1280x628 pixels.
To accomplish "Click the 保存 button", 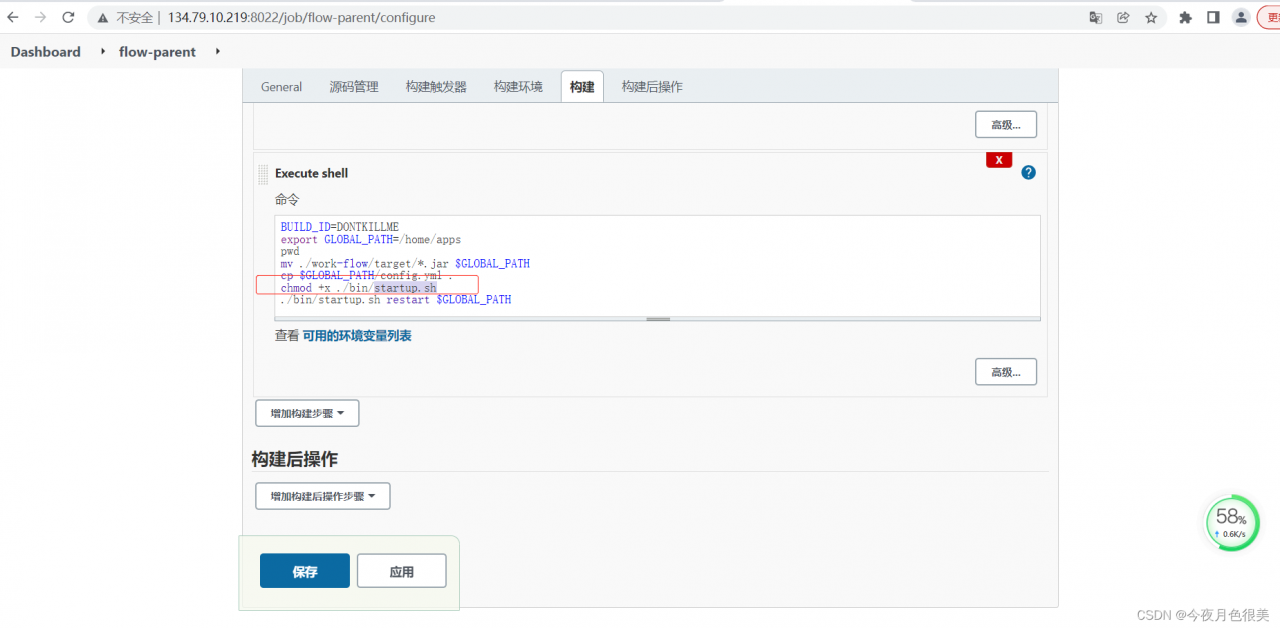I will tap(305, 571).
